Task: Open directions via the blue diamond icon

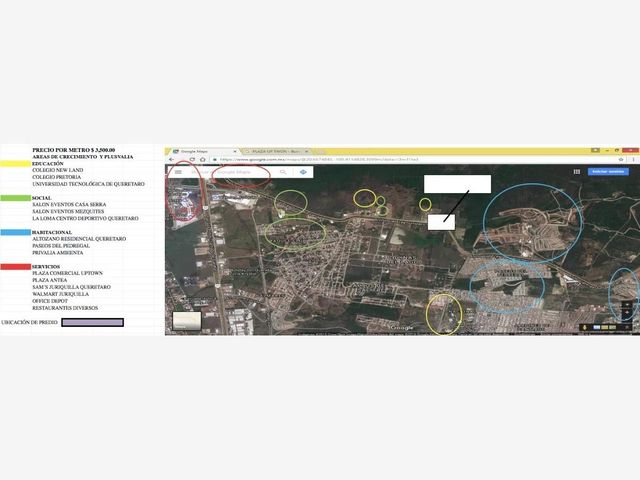Action: point(303,172)
